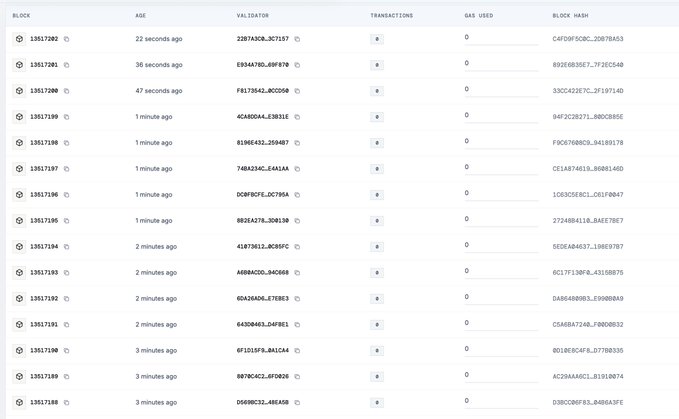Click the cube icon for block 13517196

click(x=19, y=195)
